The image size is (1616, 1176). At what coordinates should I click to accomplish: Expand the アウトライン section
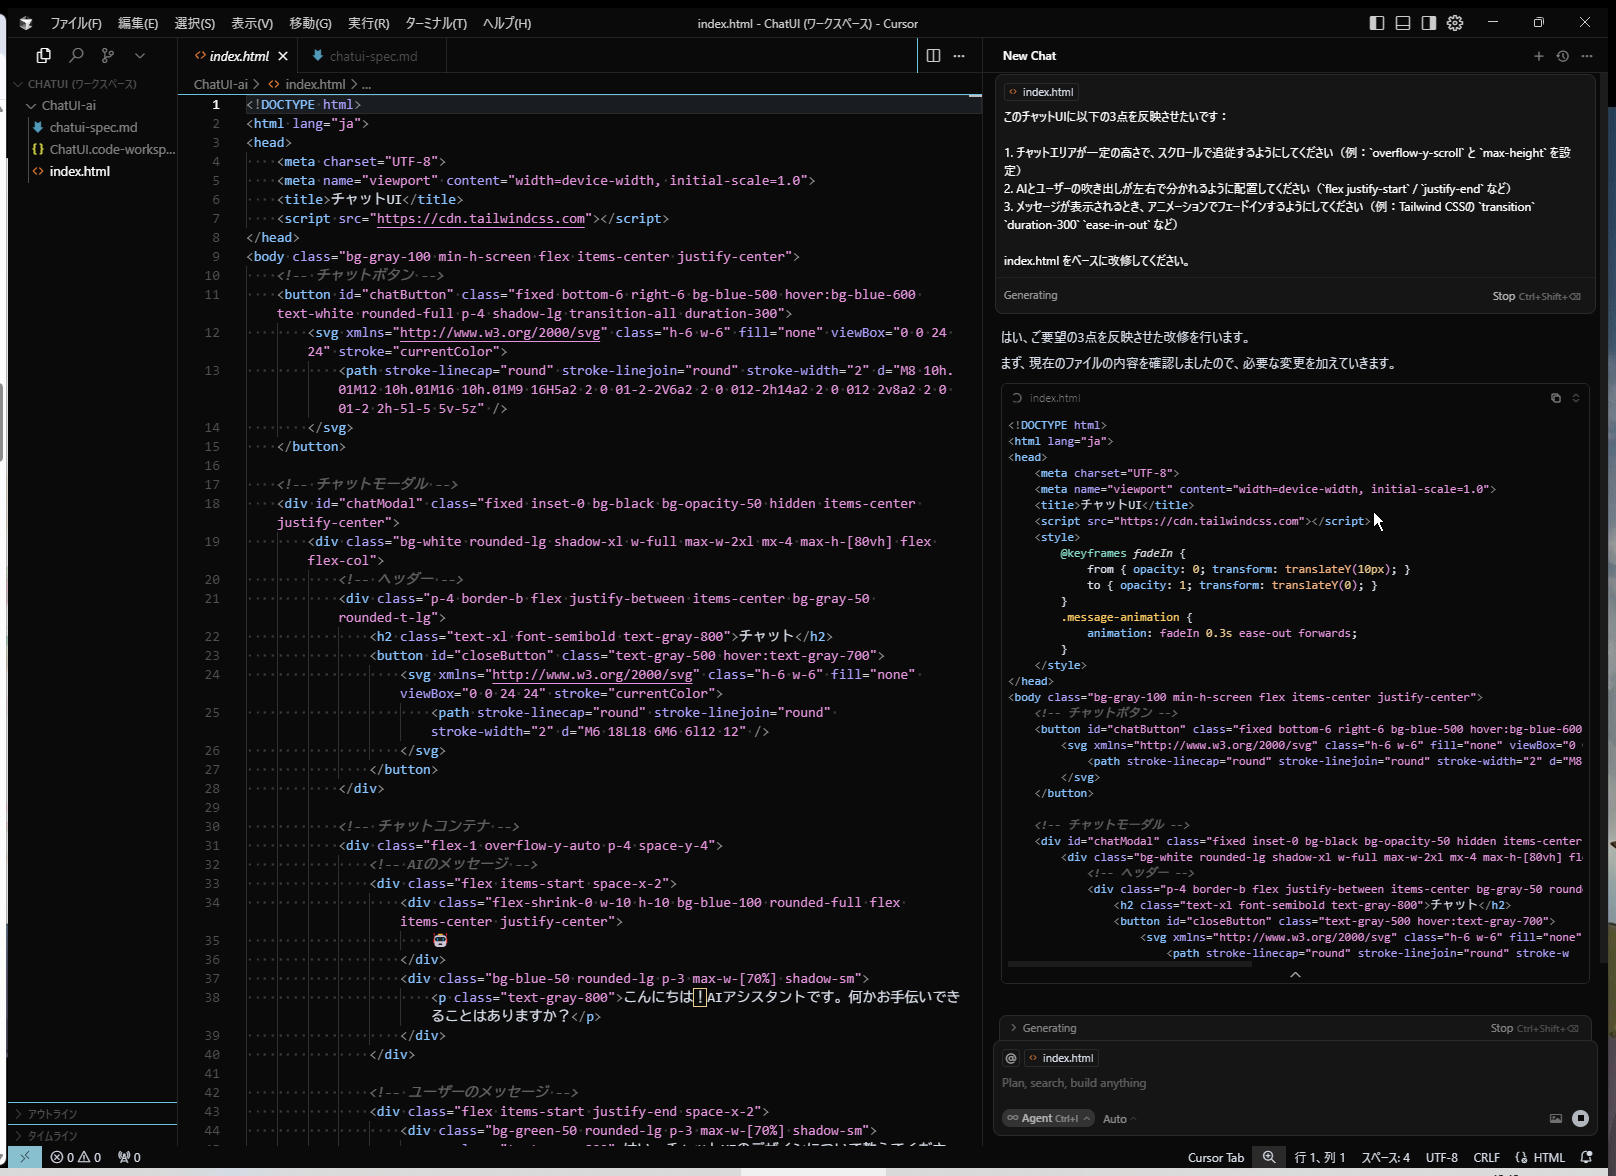(52, 1114)
